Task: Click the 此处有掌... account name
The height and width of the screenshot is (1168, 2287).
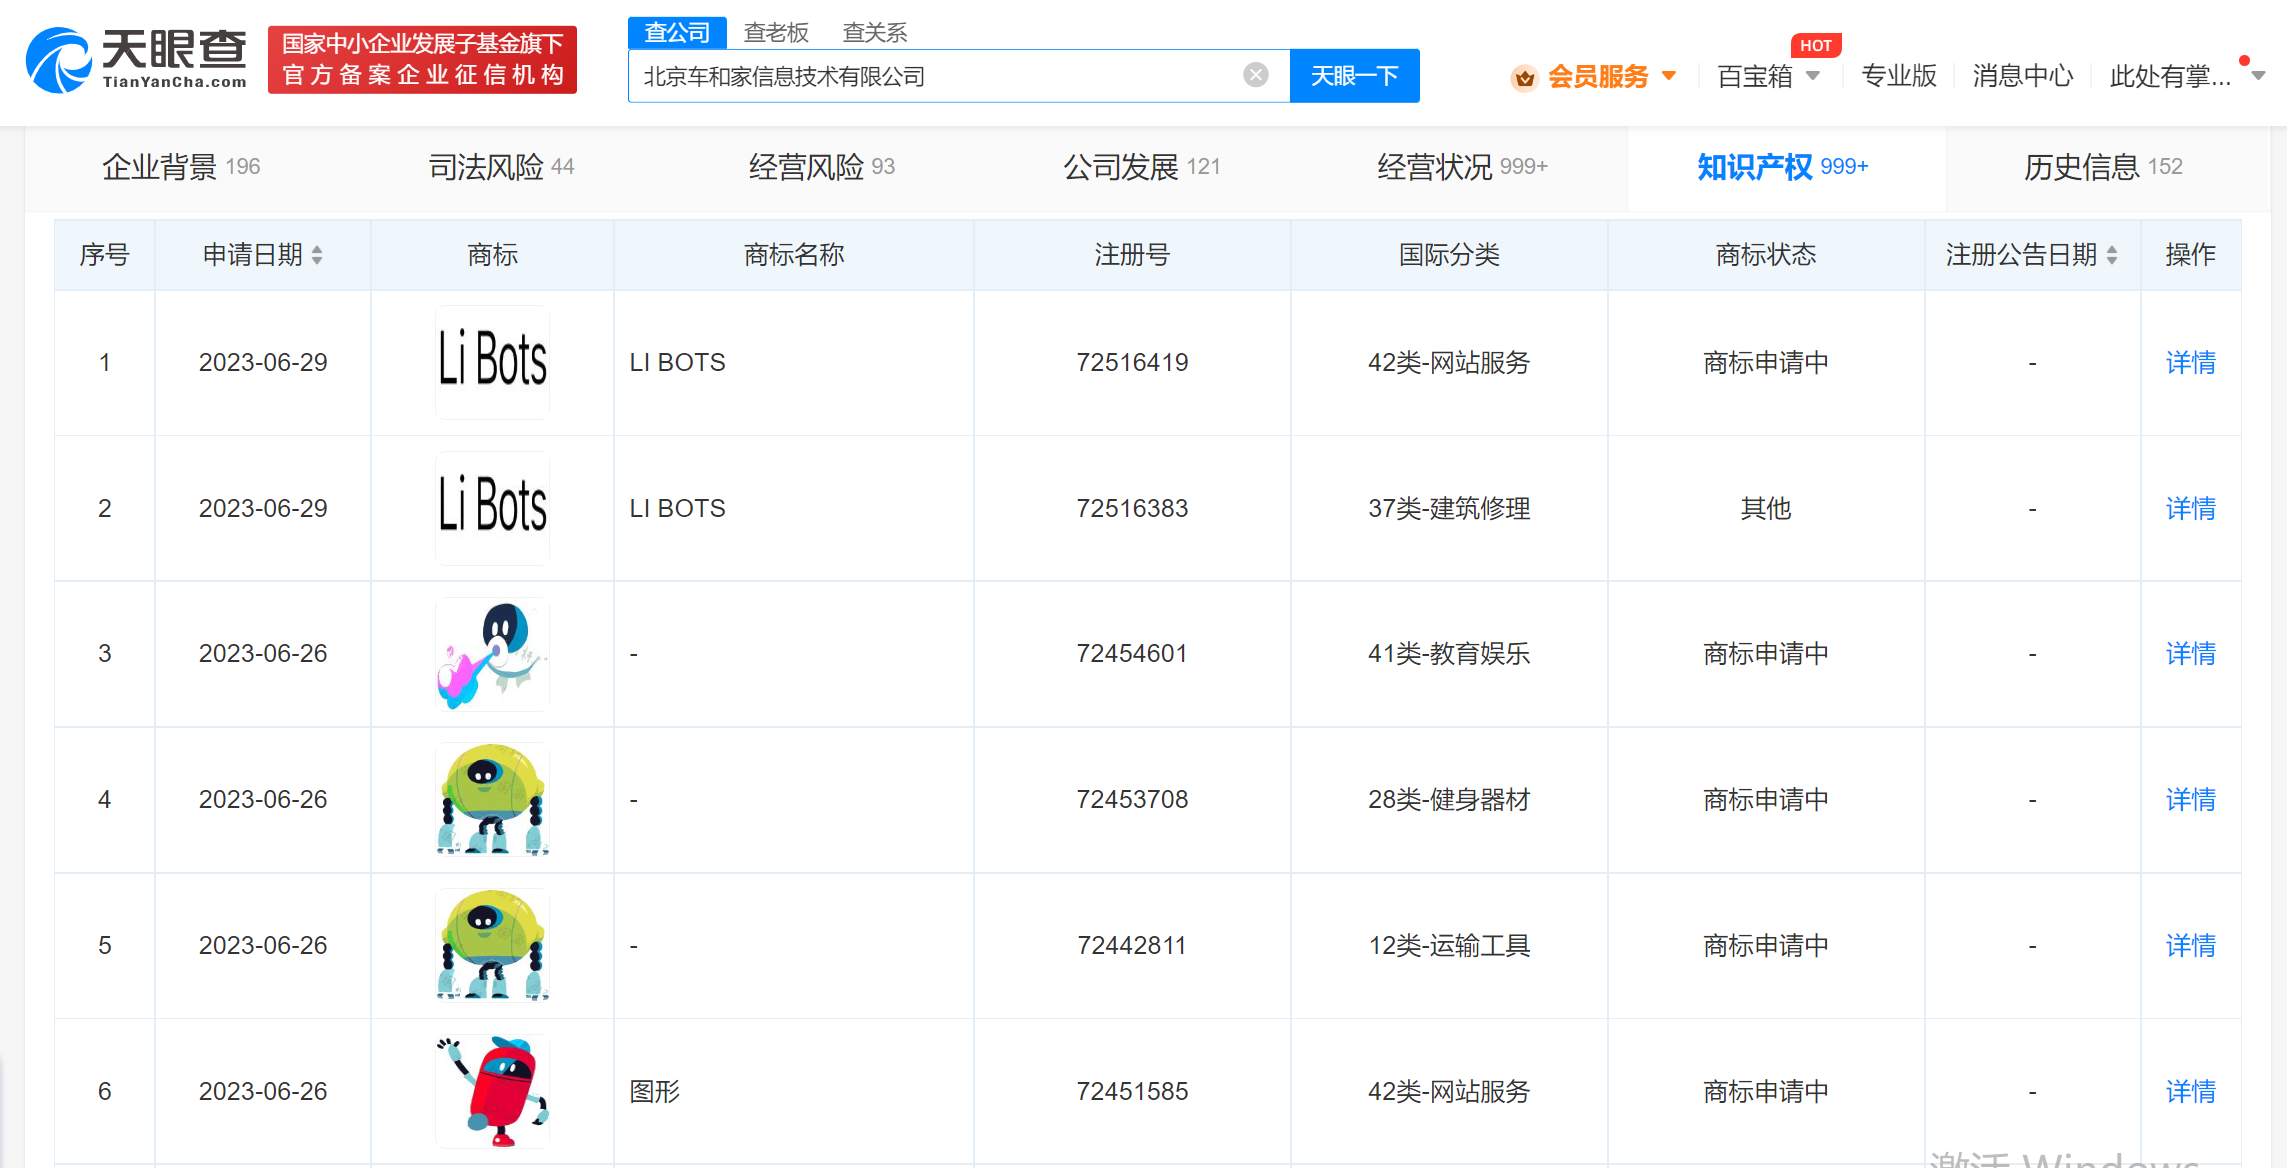Action: pos(2170,76)
